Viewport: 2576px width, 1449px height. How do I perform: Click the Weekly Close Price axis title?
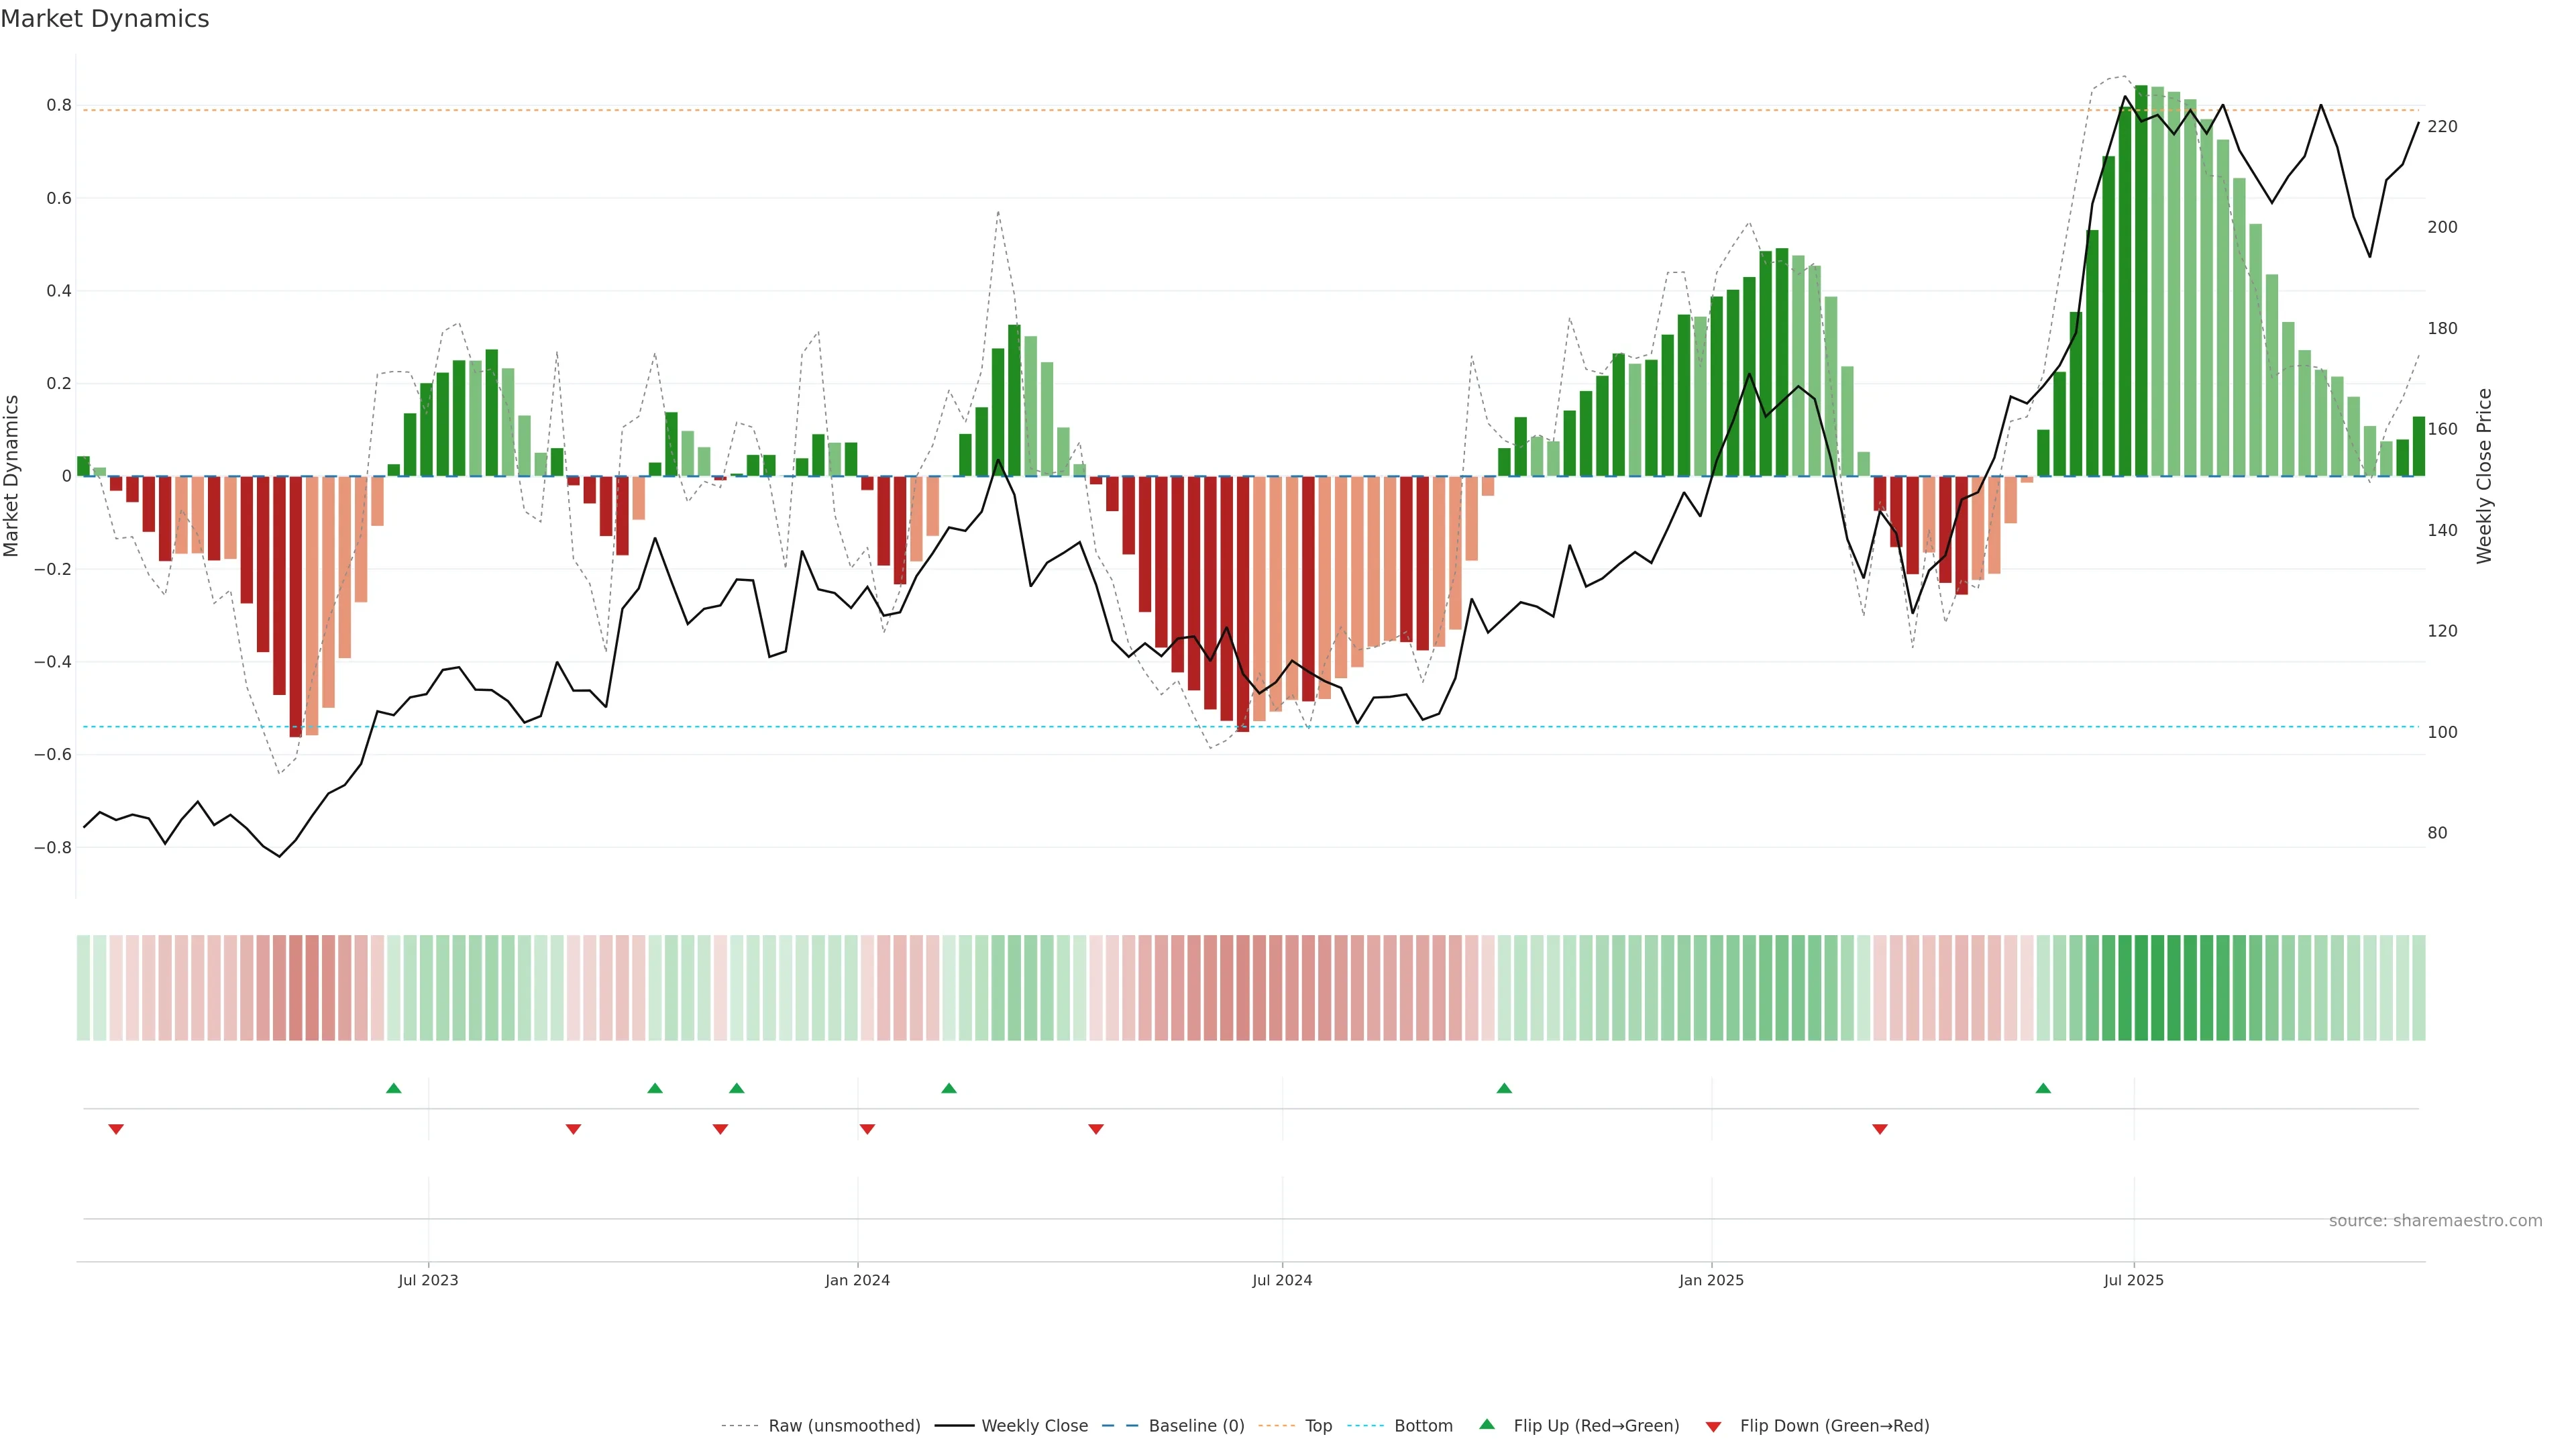coord(2484,476)
